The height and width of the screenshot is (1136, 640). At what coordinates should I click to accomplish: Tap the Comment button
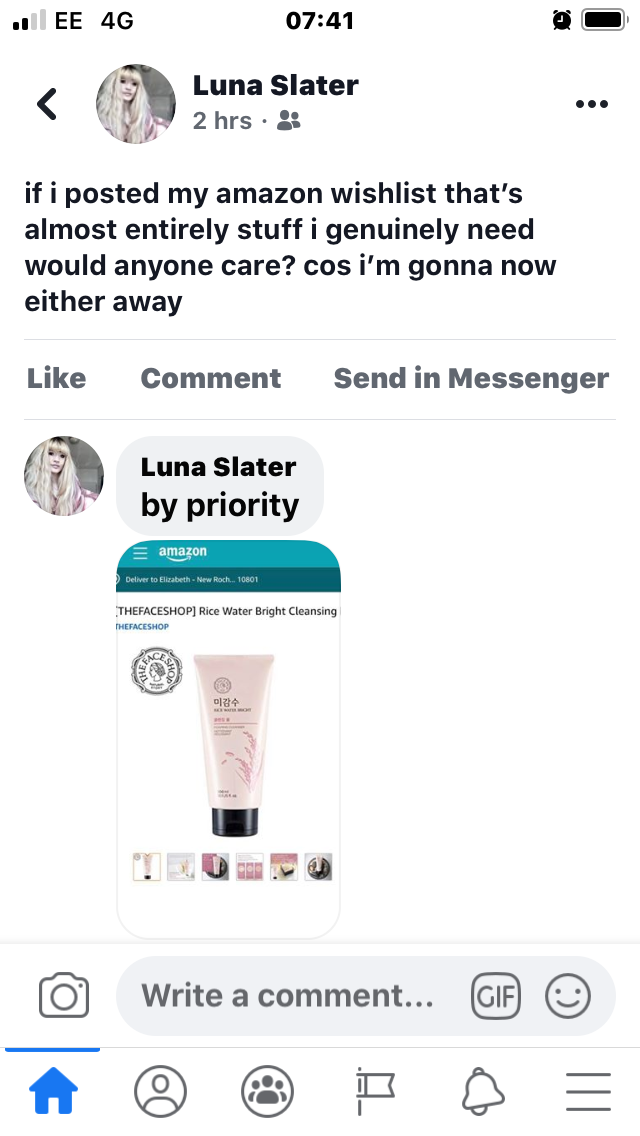click(x=211, y=378)
